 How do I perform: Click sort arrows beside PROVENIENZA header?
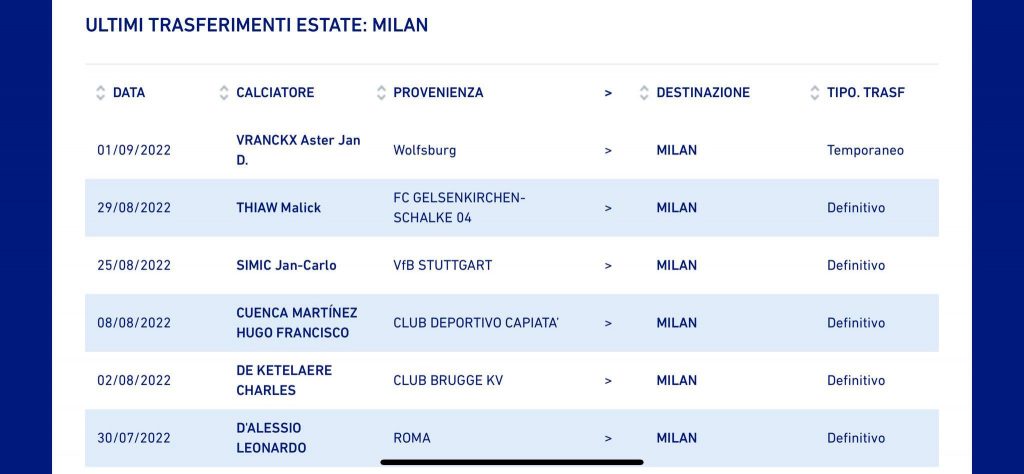381,93
